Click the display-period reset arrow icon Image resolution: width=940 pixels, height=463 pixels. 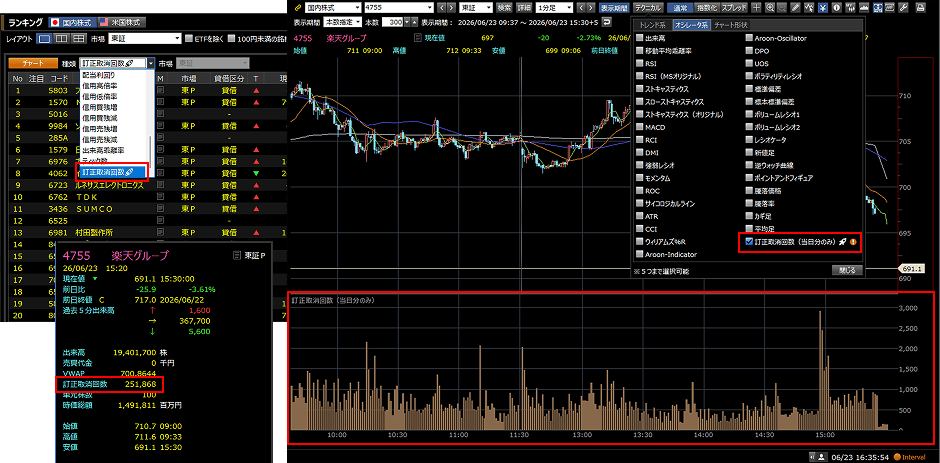607,22
